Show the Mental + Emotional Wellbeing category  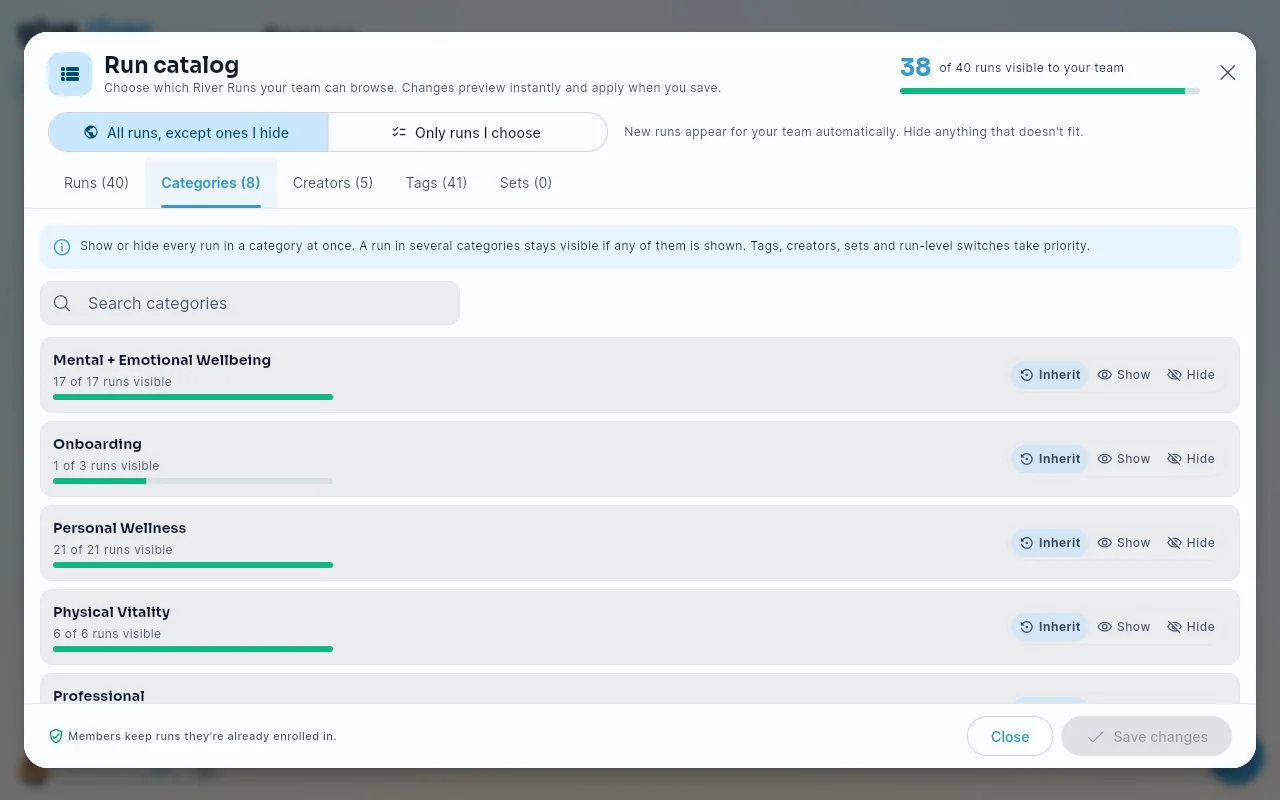[1124, 375]
